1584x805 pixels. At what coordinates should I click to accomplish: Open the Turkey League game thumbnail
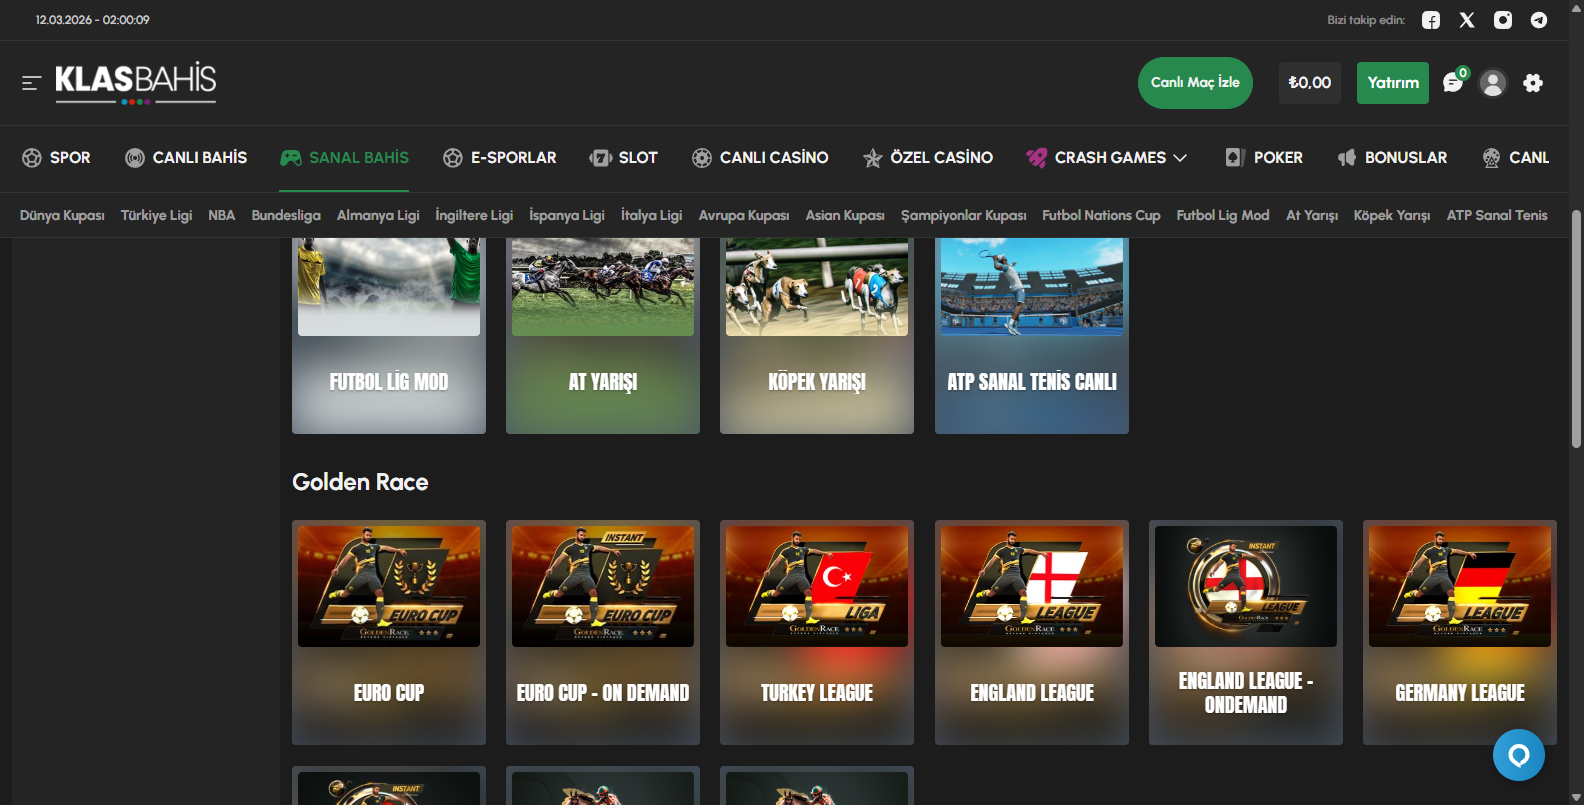pyautogui.click(x=817, y=587)
